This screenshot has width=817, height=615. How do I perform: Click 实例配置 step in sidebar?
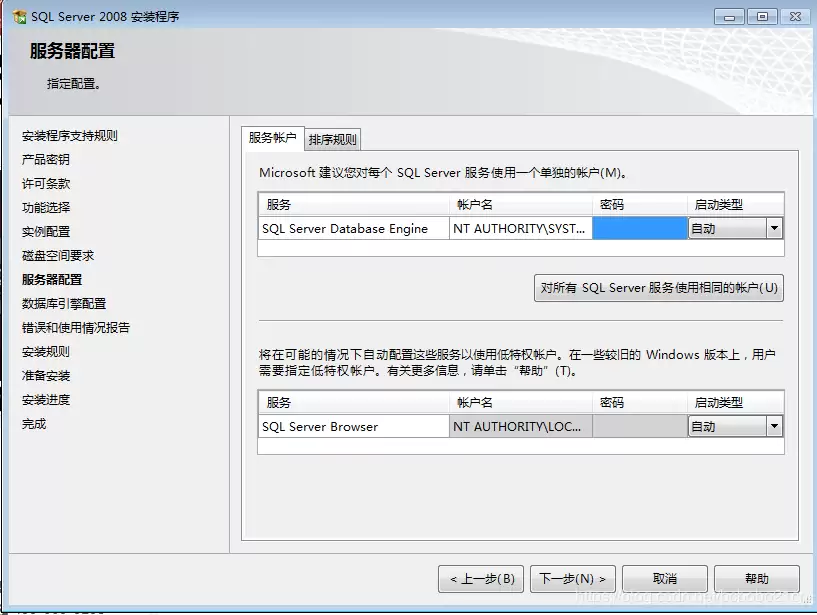click(x=46, y=231)
